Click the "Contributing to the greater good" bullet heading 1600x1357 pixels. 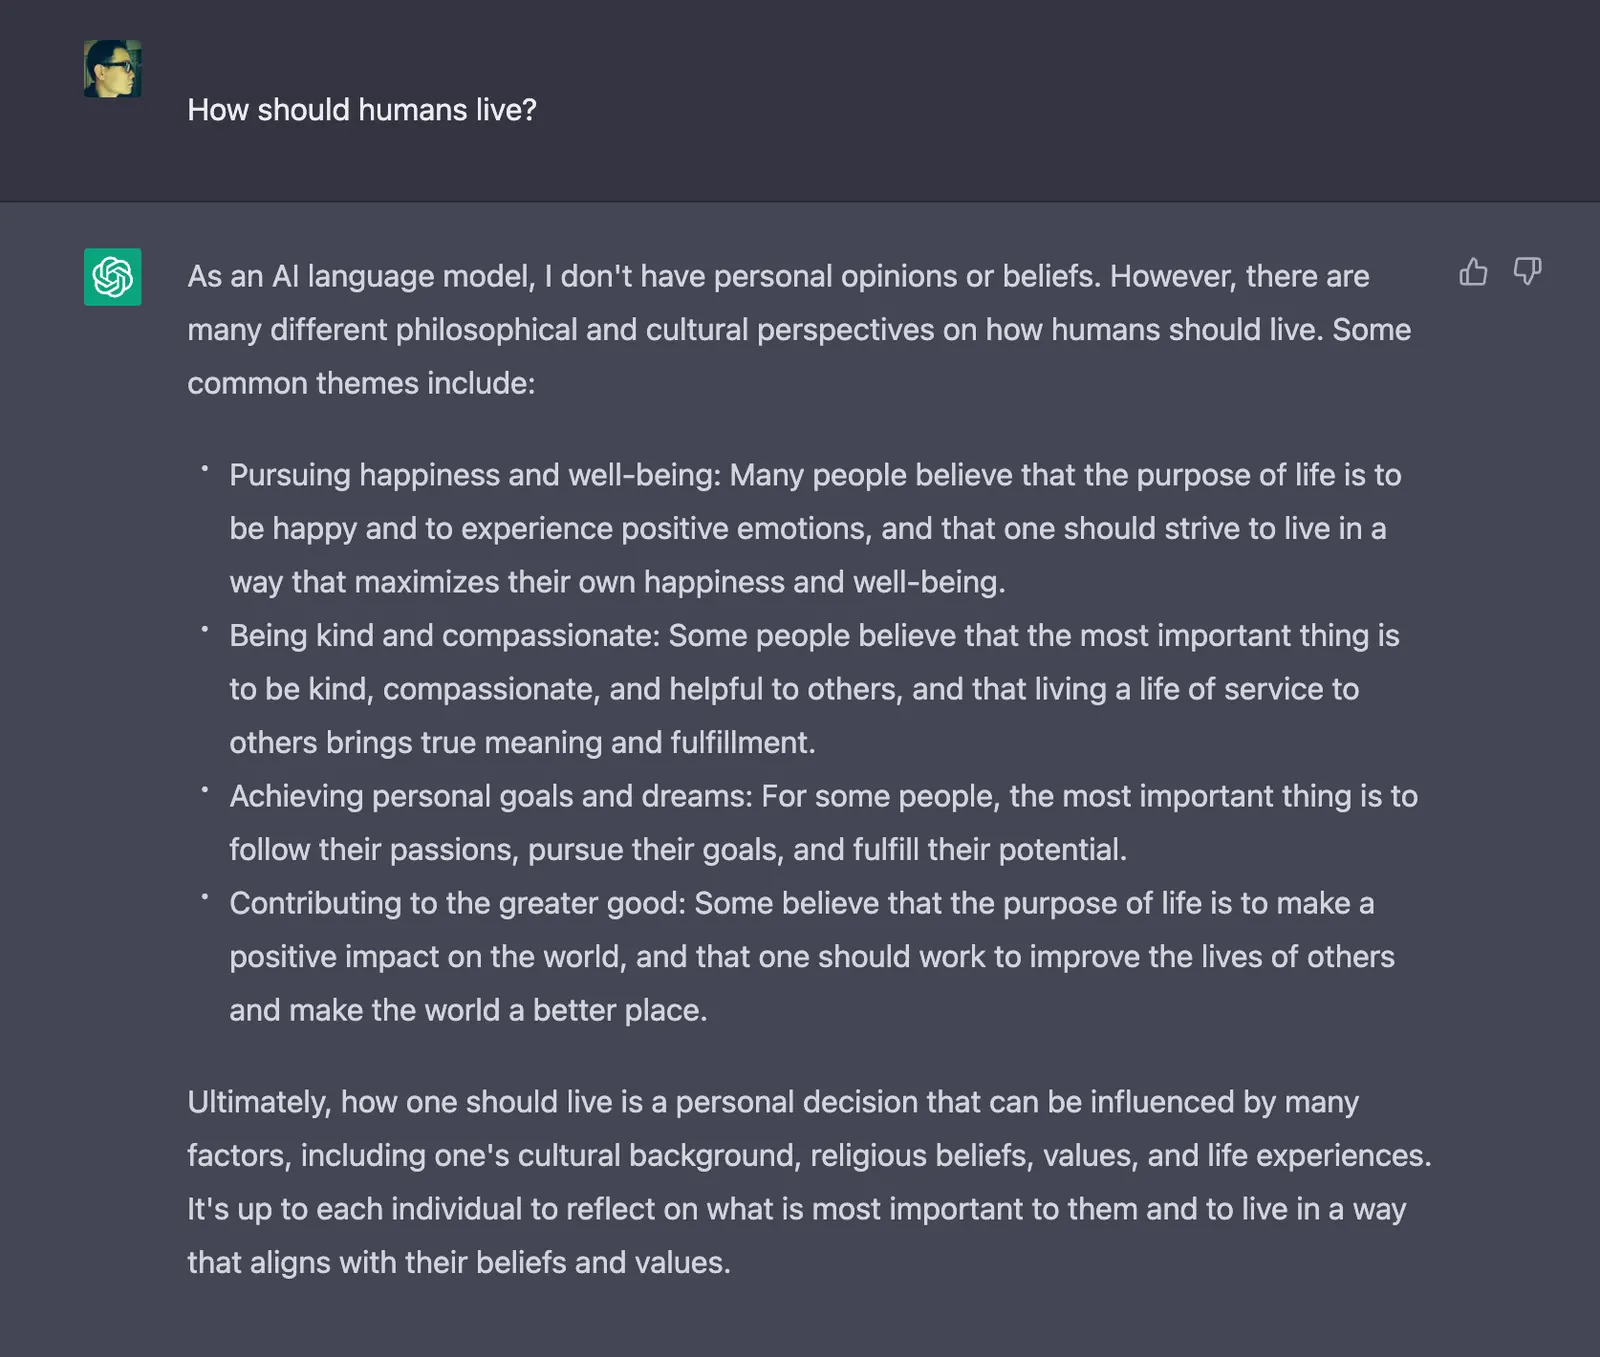[457, 904]
